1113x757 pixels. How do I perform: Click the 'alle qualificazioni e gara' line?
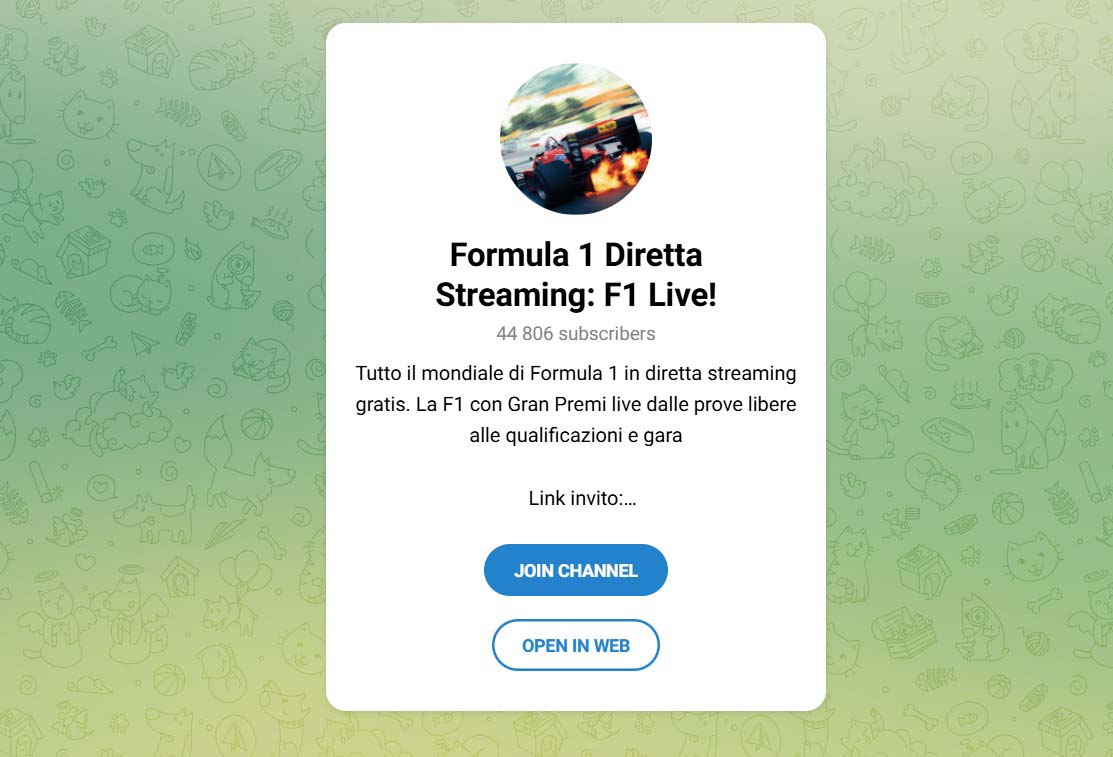[x=576, y=435]
